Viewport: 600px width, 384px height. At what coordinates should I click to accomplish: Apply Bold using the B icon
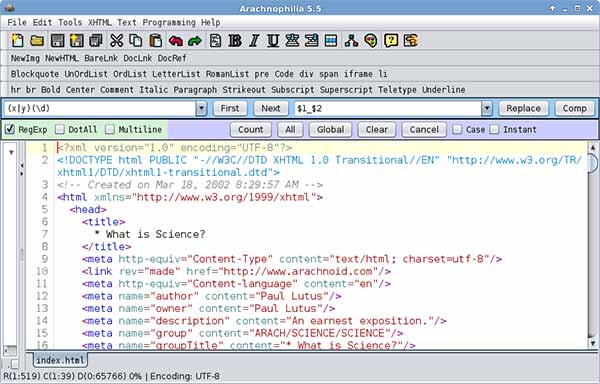[235, 41]
